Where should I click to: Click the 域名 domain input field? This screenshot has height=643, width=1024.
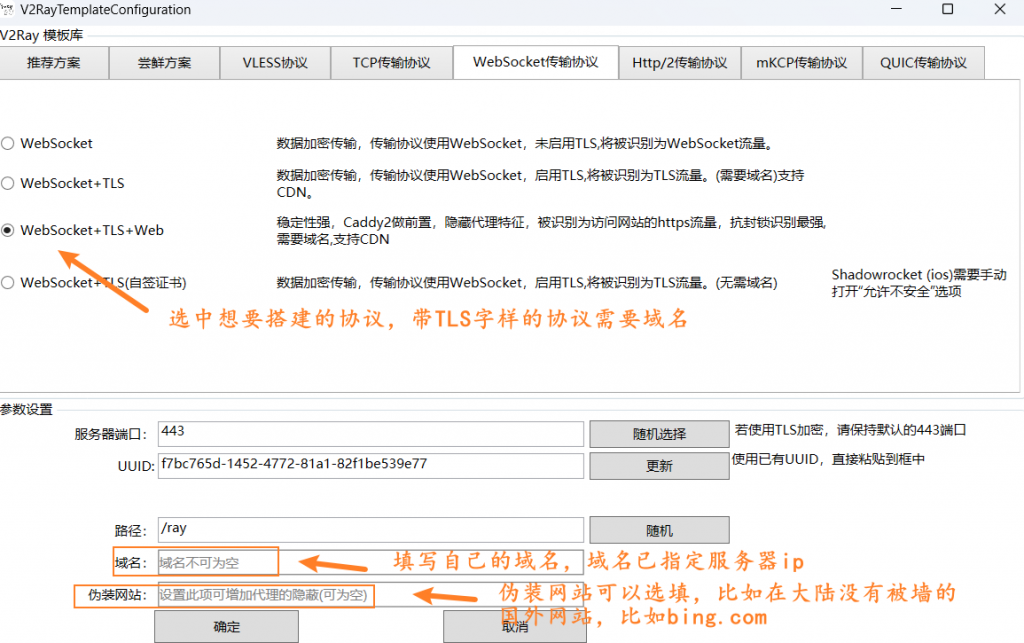click(x=370, y=563)
